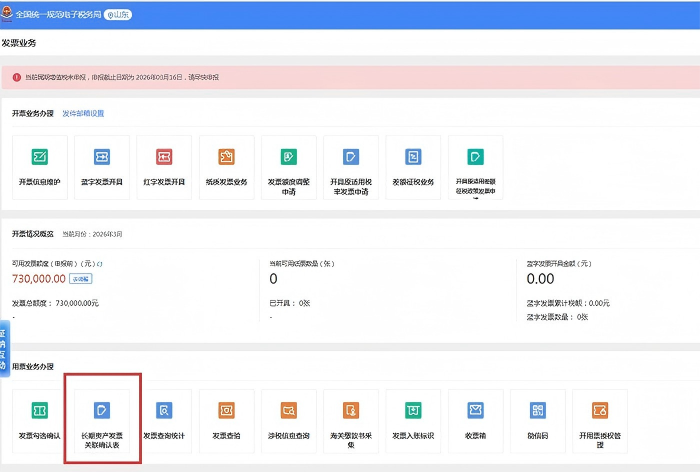
Task: Click the 发票业务 page heading
Action: coord(19,43)
